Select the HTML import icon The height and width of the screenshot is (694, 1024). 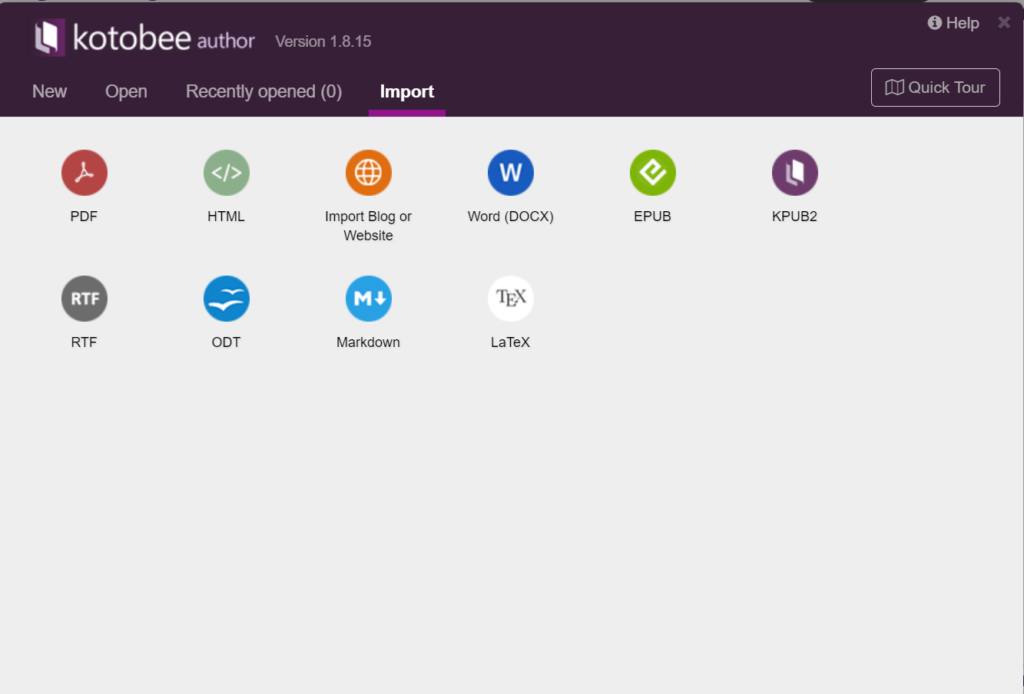pyautogui.click(x=226, y=173)
